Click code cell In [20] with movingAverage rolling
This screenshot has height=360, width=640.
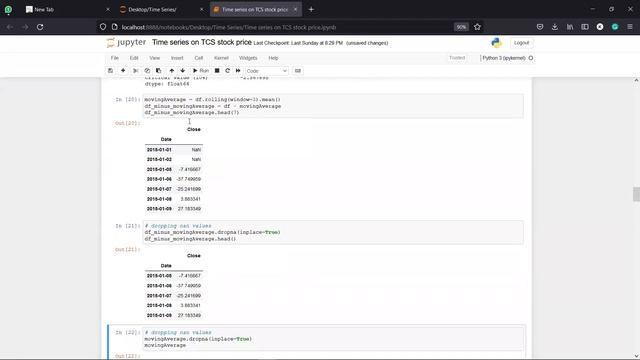[333, 106]
